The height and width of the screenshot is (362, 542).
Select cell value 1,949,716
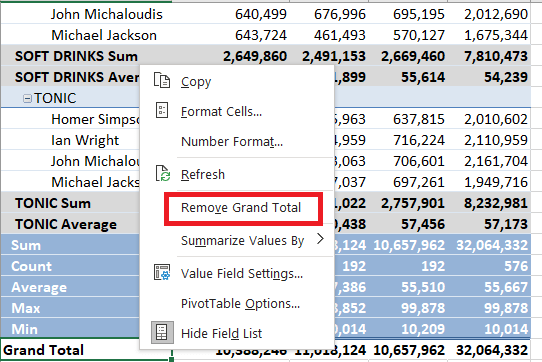496,182
